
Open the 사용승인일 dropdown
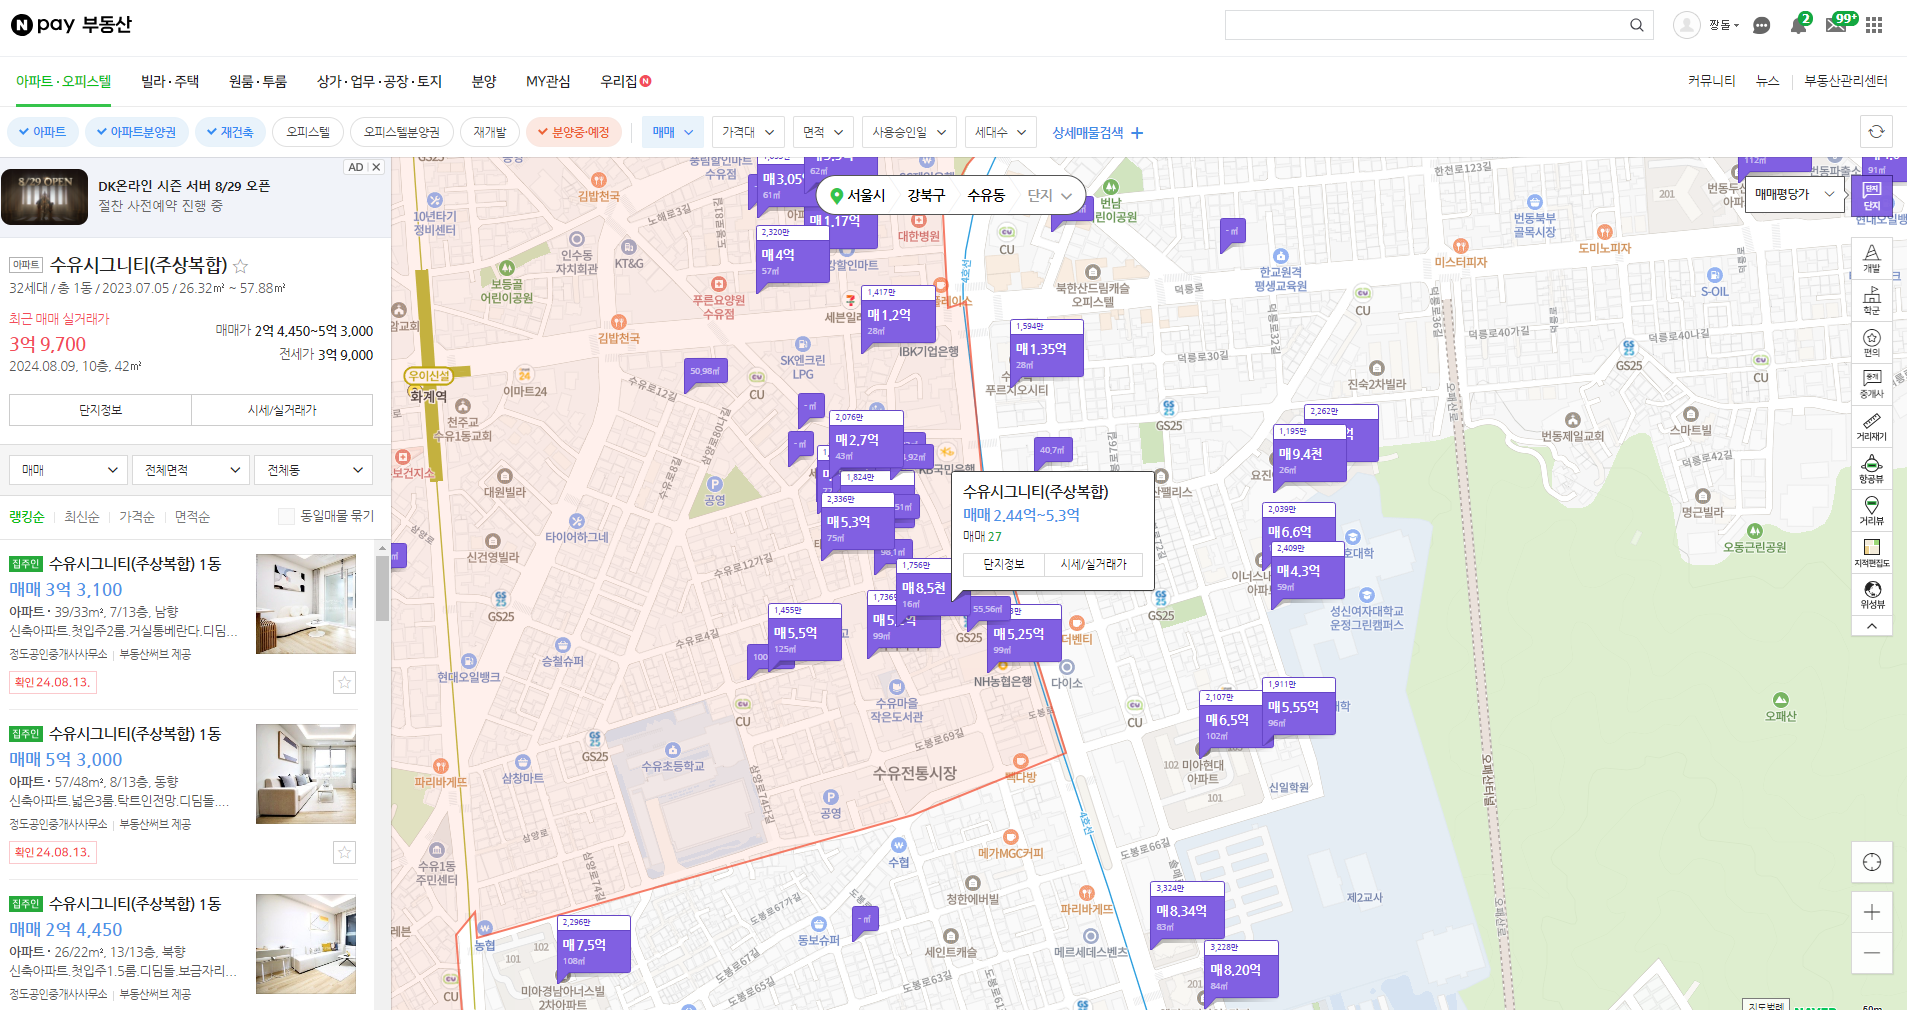pos(909,132)
